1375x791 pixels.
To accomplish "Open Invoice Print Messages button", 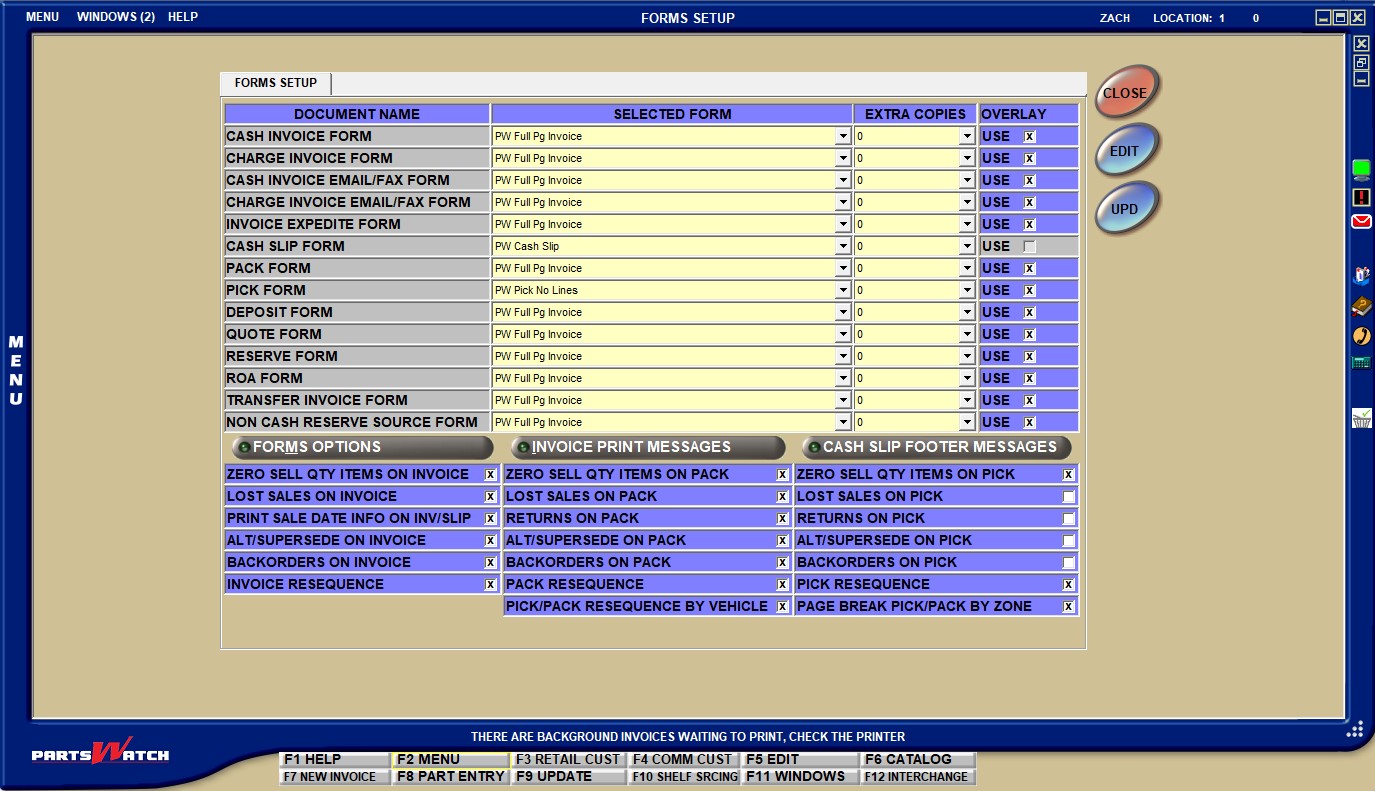I will [647, 447].
